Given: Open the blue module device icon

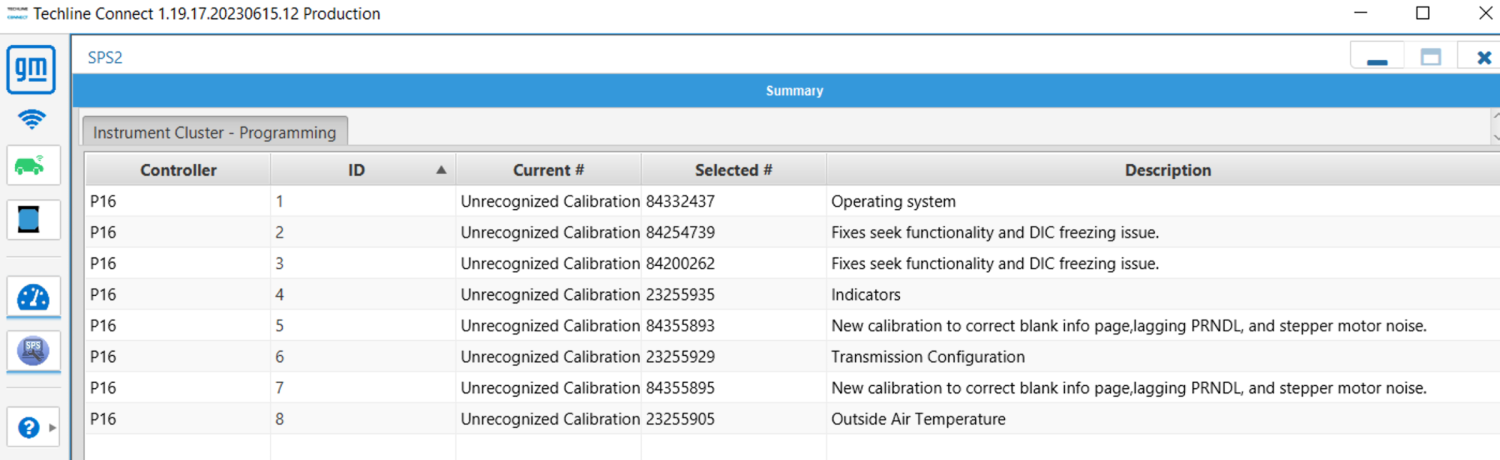Looking at the screenshot, I should (x=33, y=219).
